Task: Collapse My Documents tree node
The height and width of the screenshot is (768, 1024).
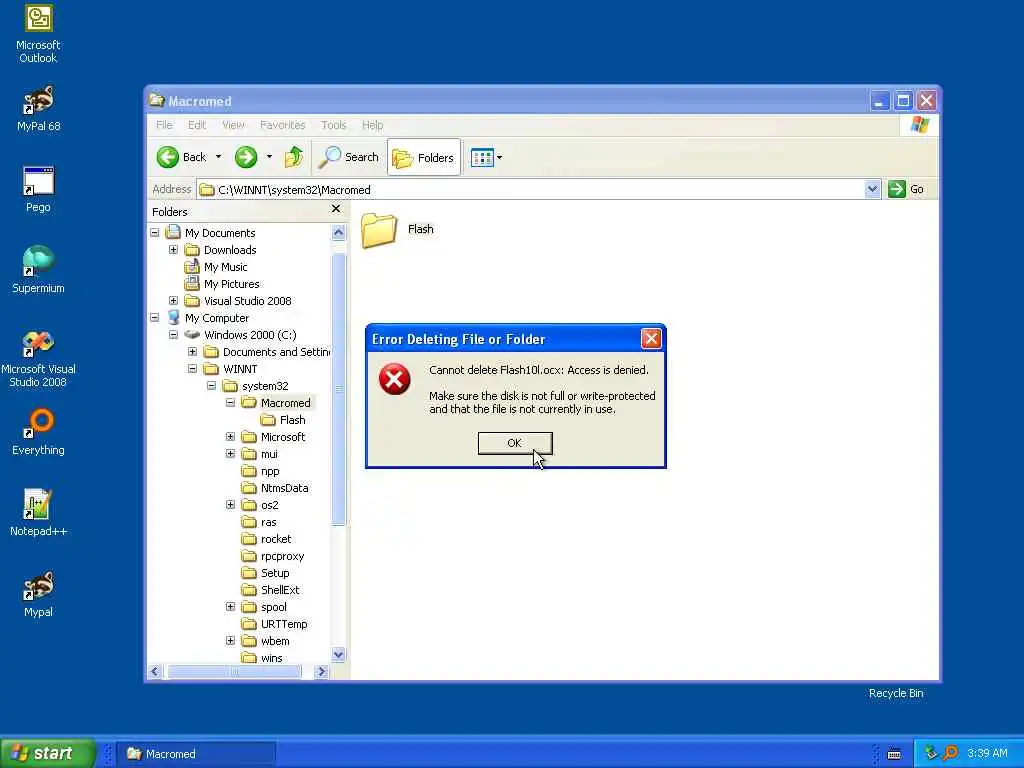Action: [155, 232]
